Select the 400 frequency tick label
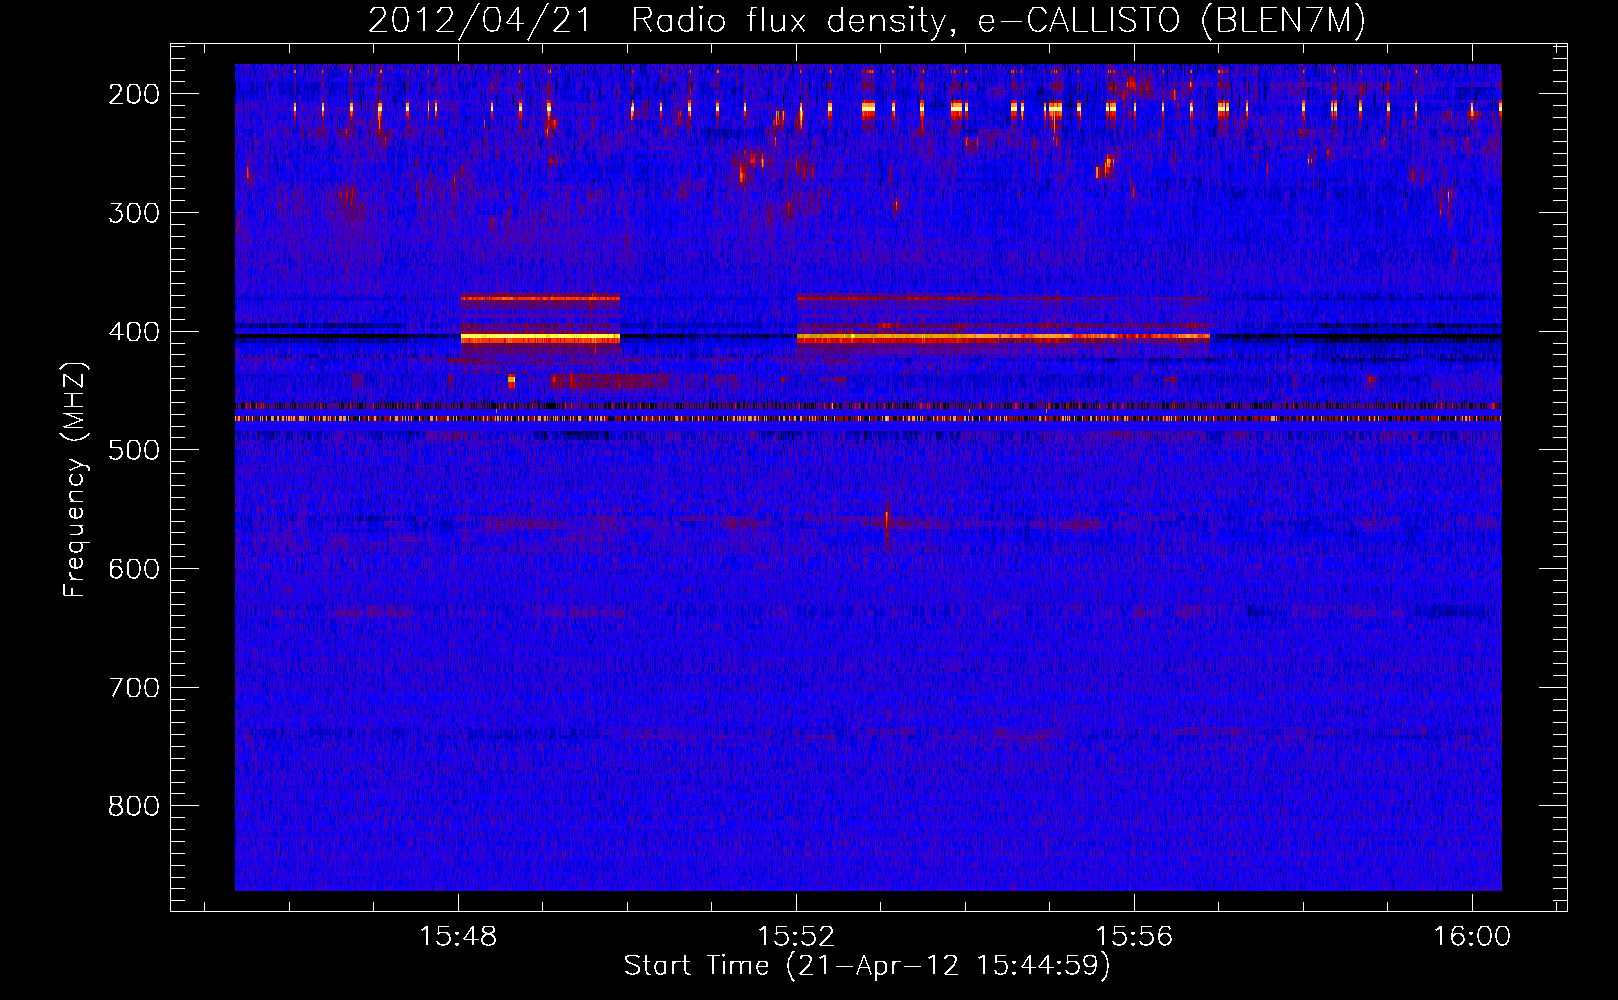This screenshot has height=1000, width=1618. (x=133, y=332)
